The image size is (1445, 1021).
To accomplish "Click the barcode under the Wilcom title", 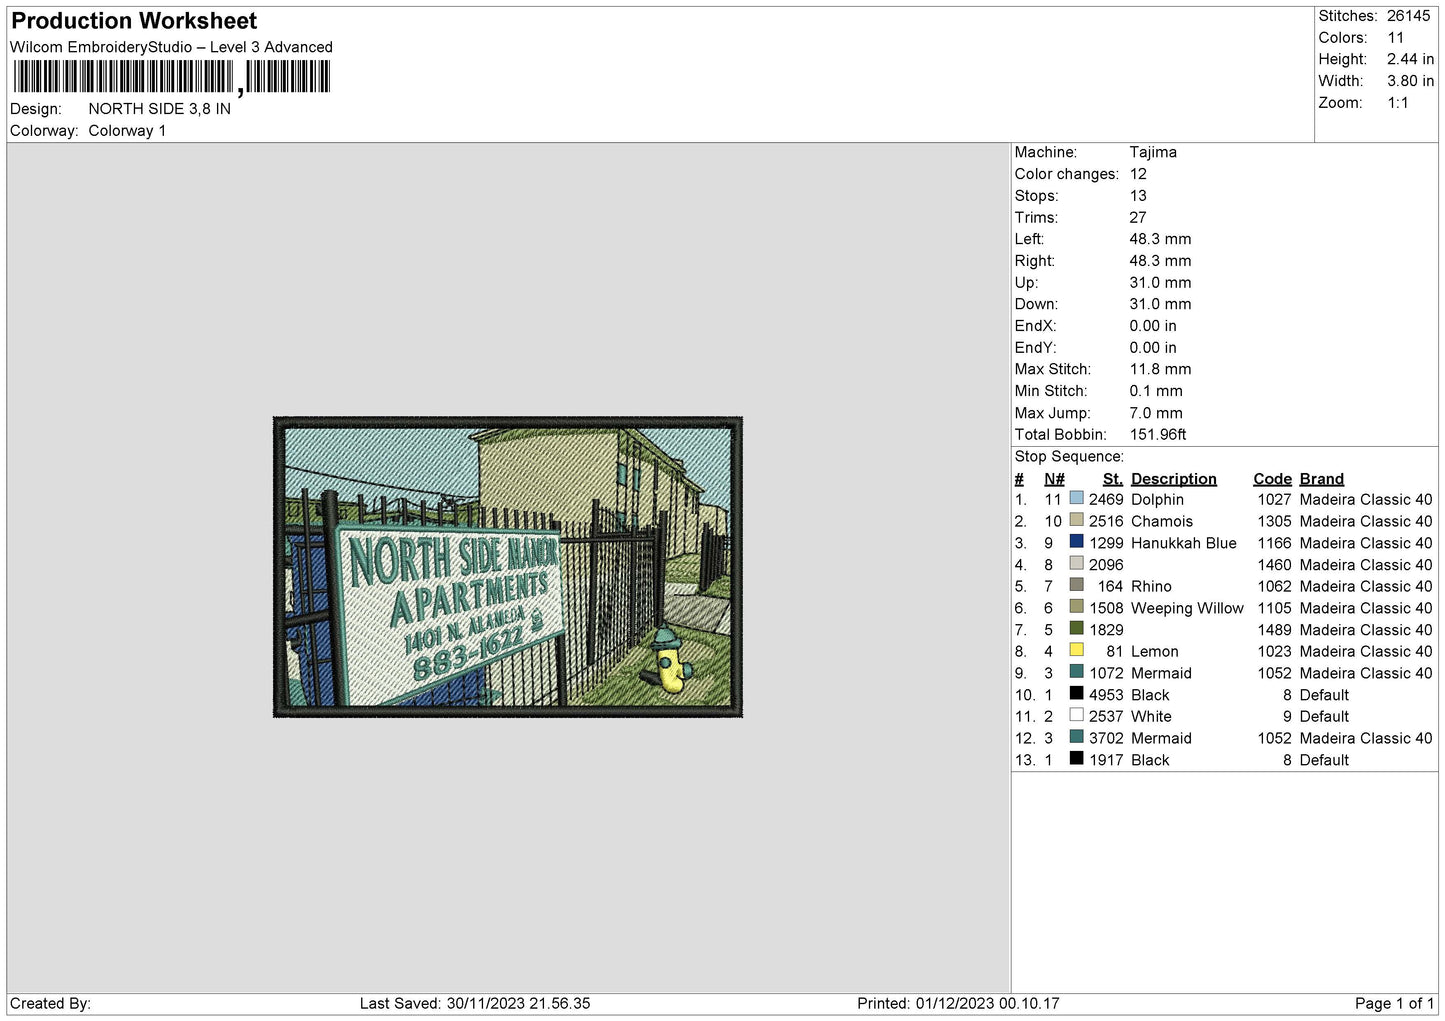I will coord(171,77).
